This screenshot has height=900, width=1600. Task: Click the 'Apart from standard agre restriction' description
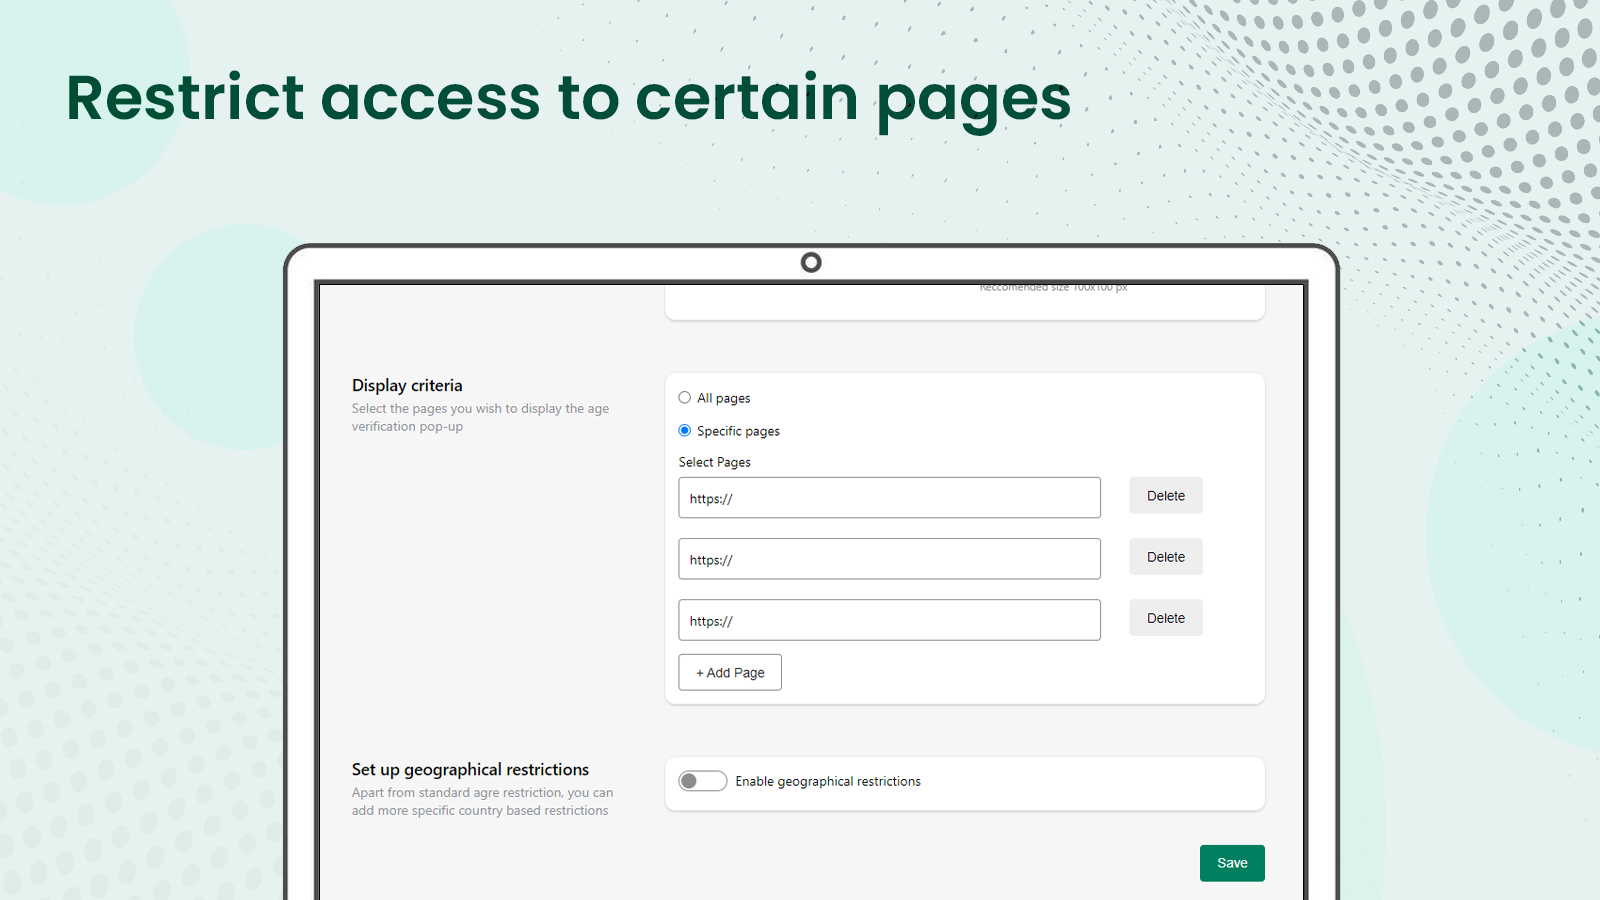point(482,802)
